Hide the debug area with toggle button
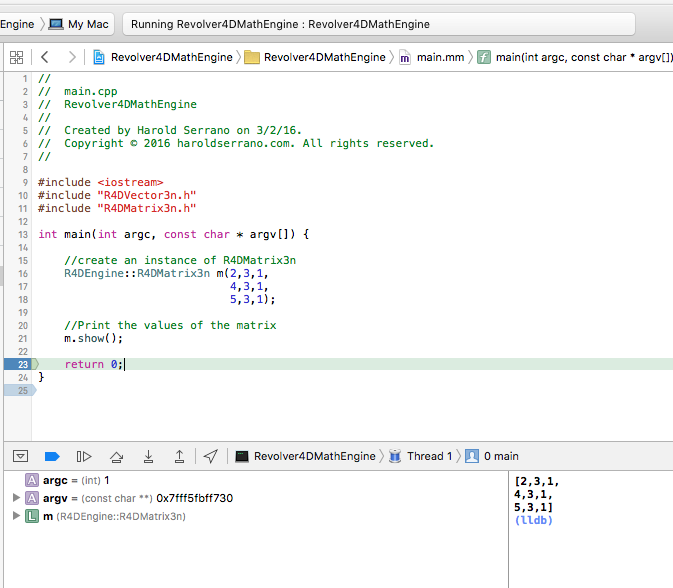This screenshot has height=588, width=673. tap(20, 456)
